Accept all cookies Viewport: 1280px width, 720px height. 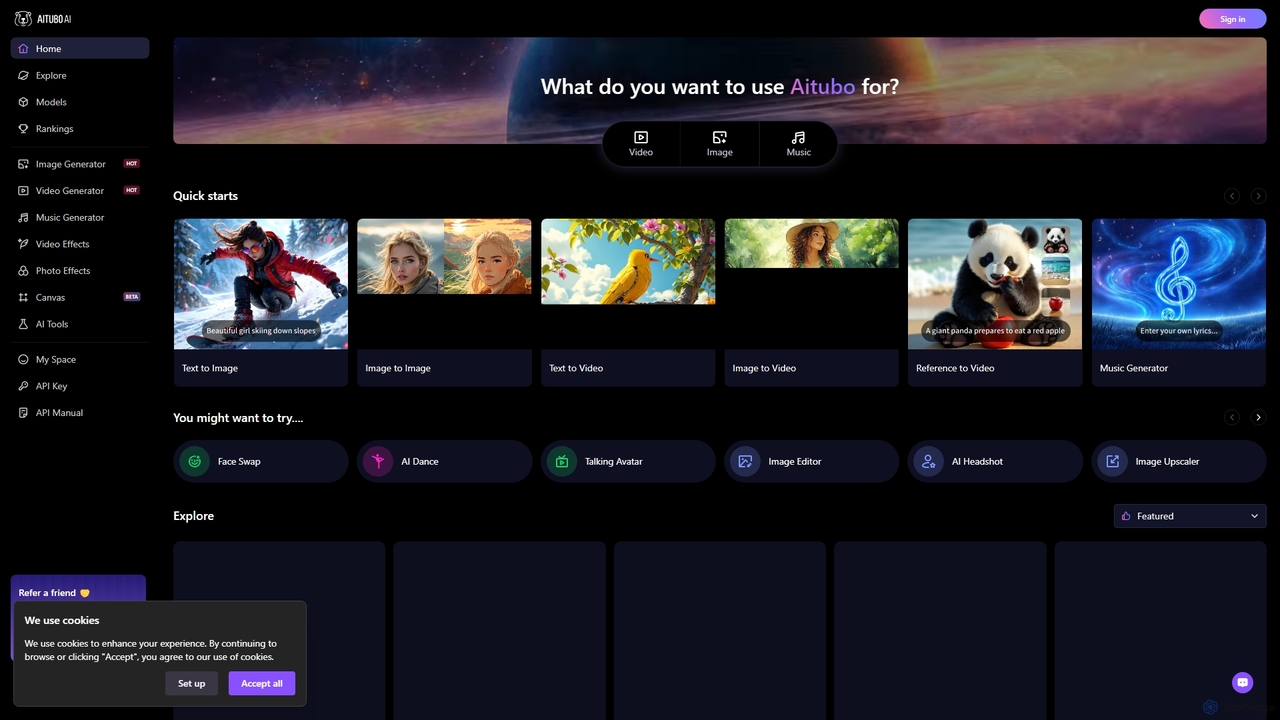click(262, 683)
